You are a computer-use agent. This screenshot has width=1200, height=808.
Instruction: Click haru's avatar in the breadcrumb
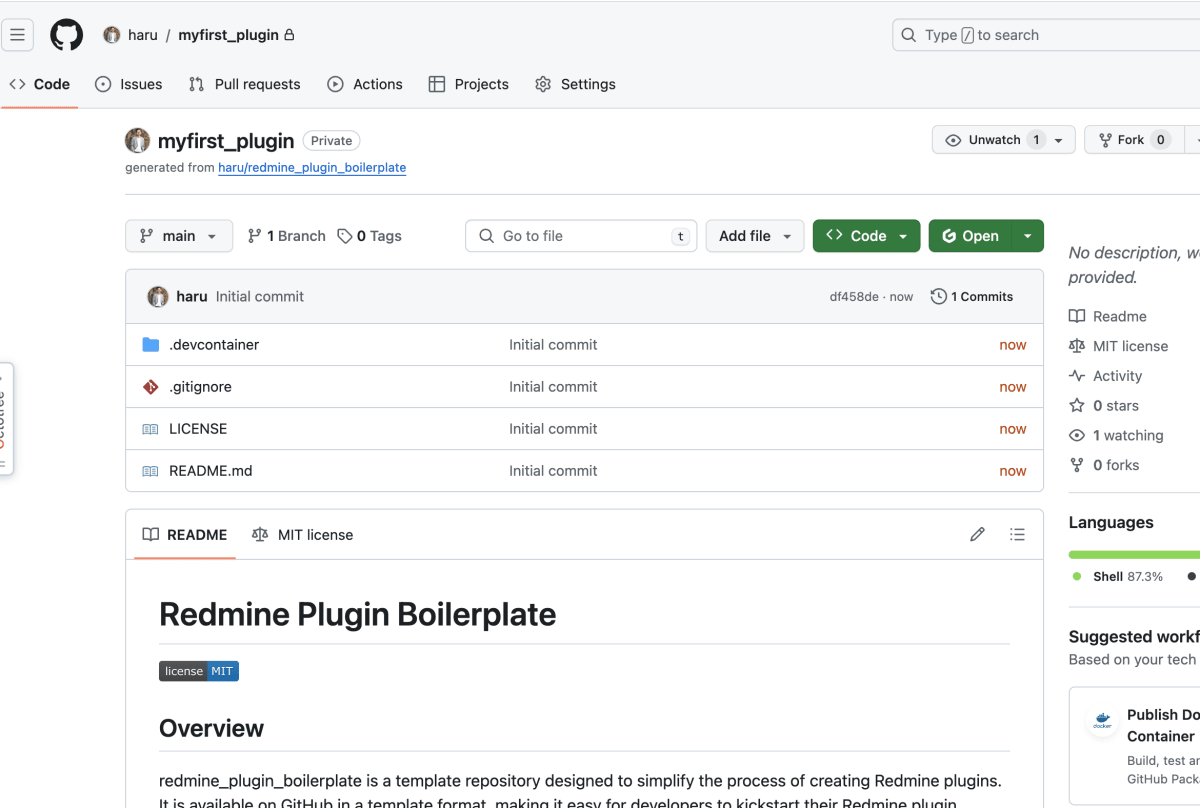point(112,35)
